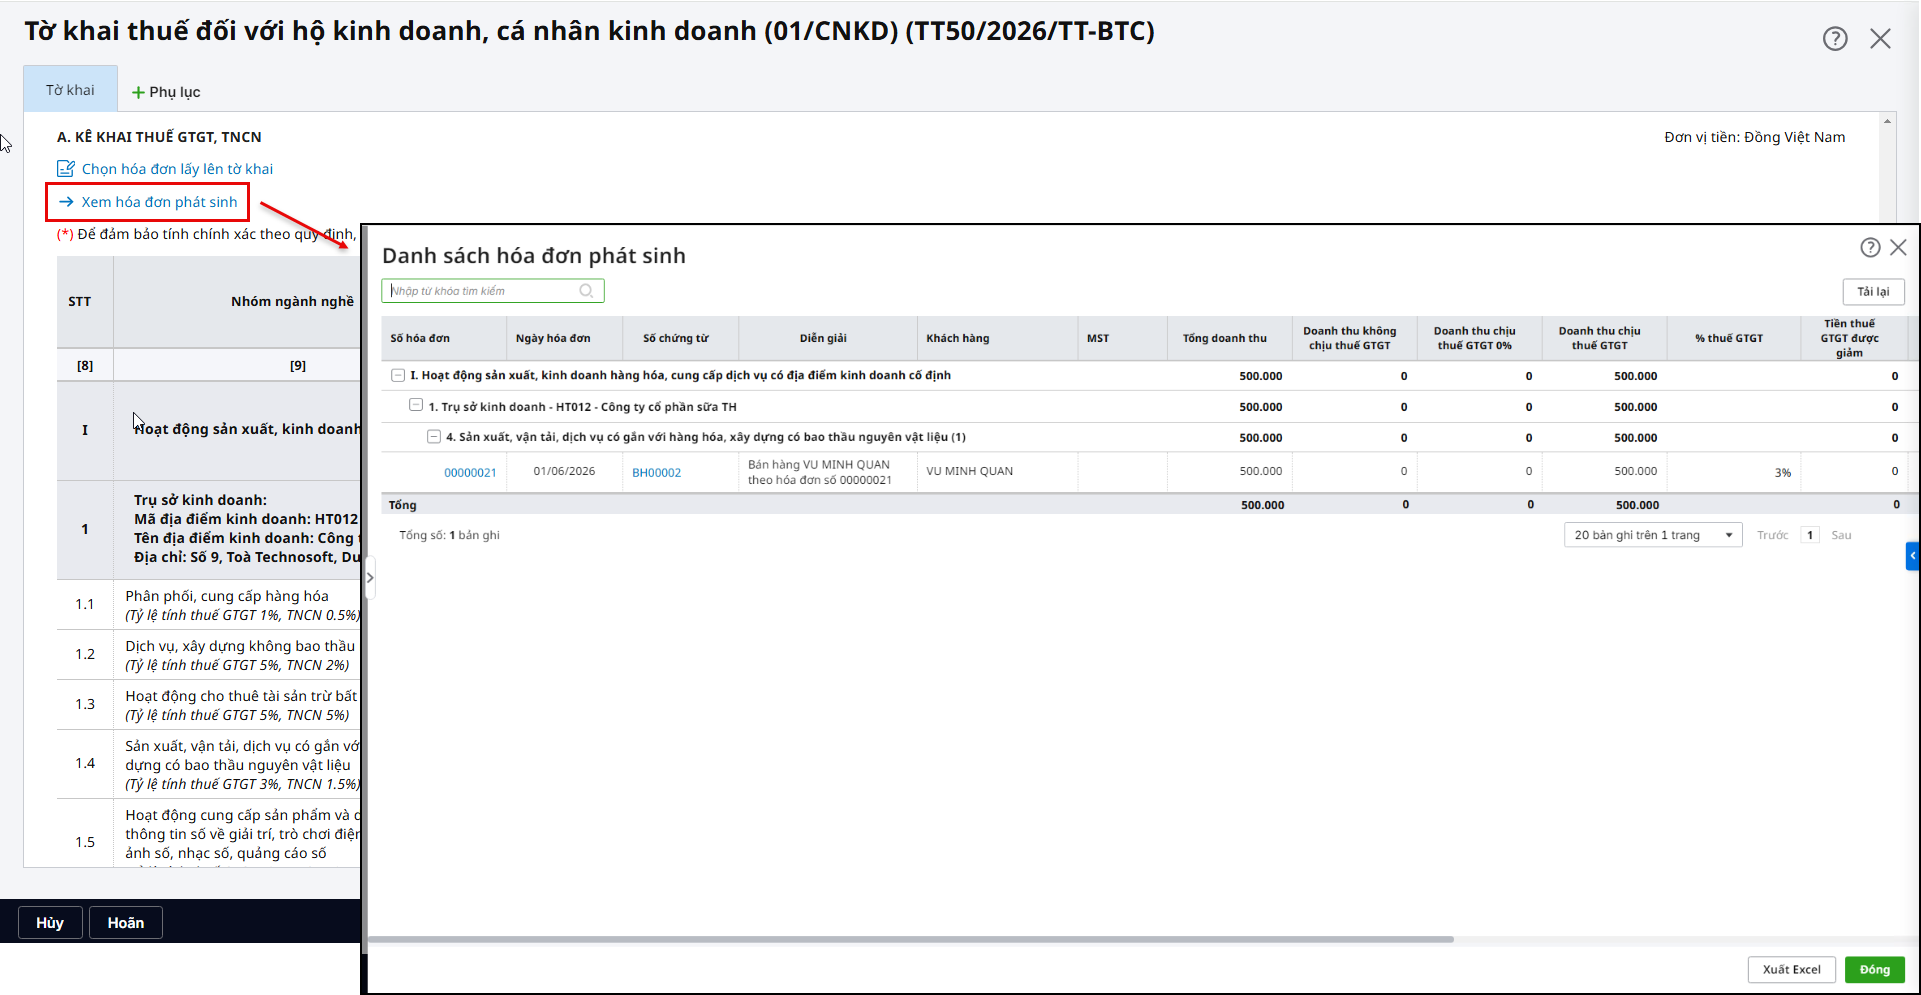Click the plus icon beside Phụ lục
This screenshot has width=1921, height=995.
138,92
